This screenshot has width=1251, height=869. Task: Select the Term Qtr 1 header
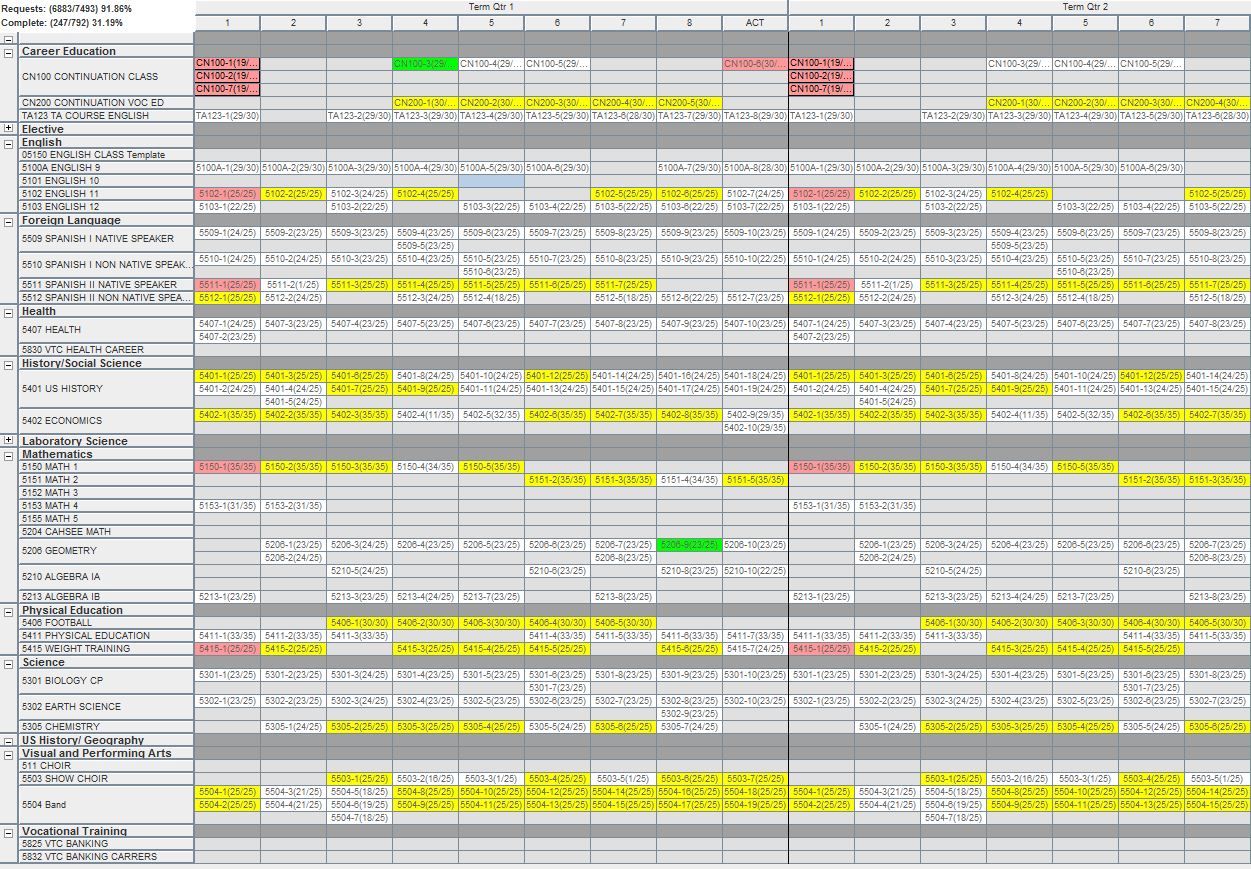491,7
